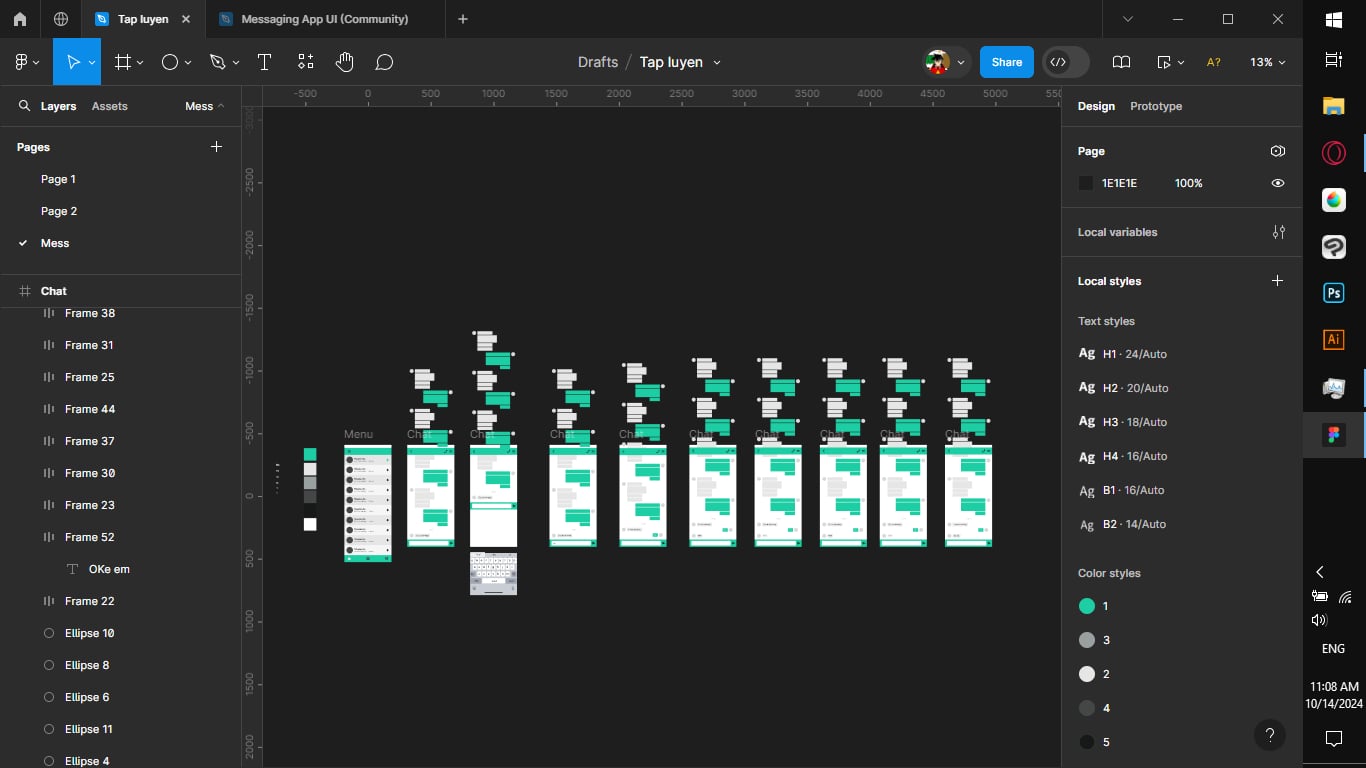Open the Help question mark button
Viewport: 1366px width, 768px height.
click(1269, 735)
